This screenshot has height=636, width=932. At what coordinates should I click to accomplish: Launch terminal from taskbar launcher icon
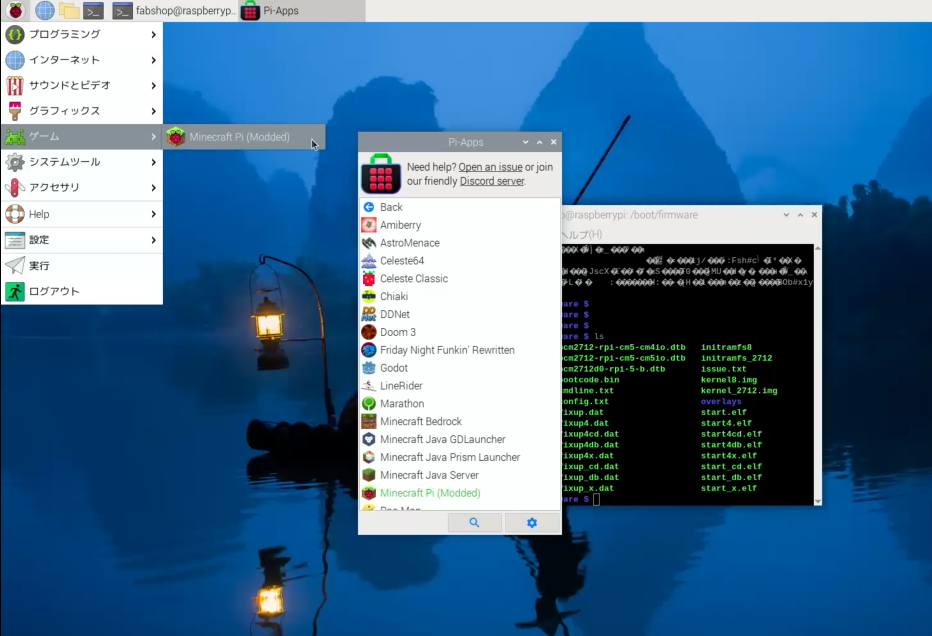[93, 10]
